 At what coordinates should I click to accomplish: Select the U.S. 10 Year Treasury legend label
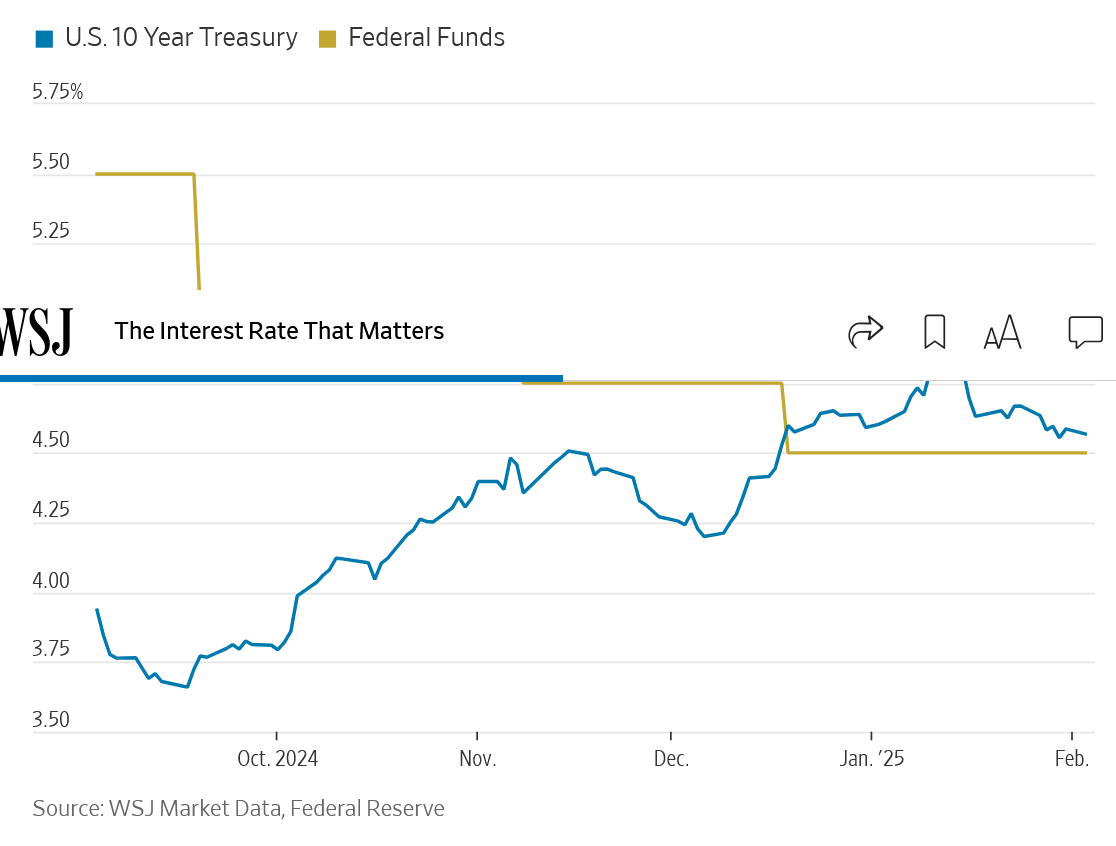click(x=181, y=38)
